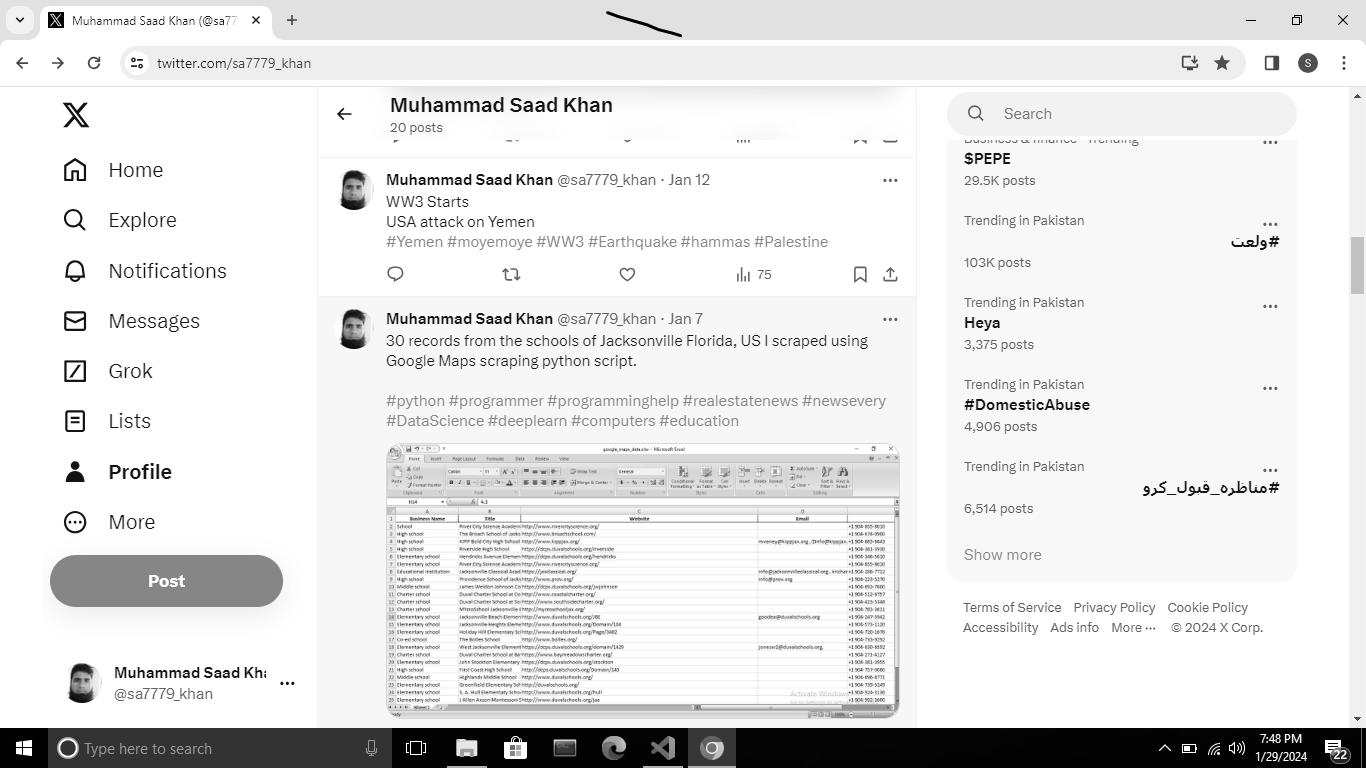Open more options for #مناظره_قبول_کرو trend
This screenshot has height=768, width=1366.
[1270, 470]
